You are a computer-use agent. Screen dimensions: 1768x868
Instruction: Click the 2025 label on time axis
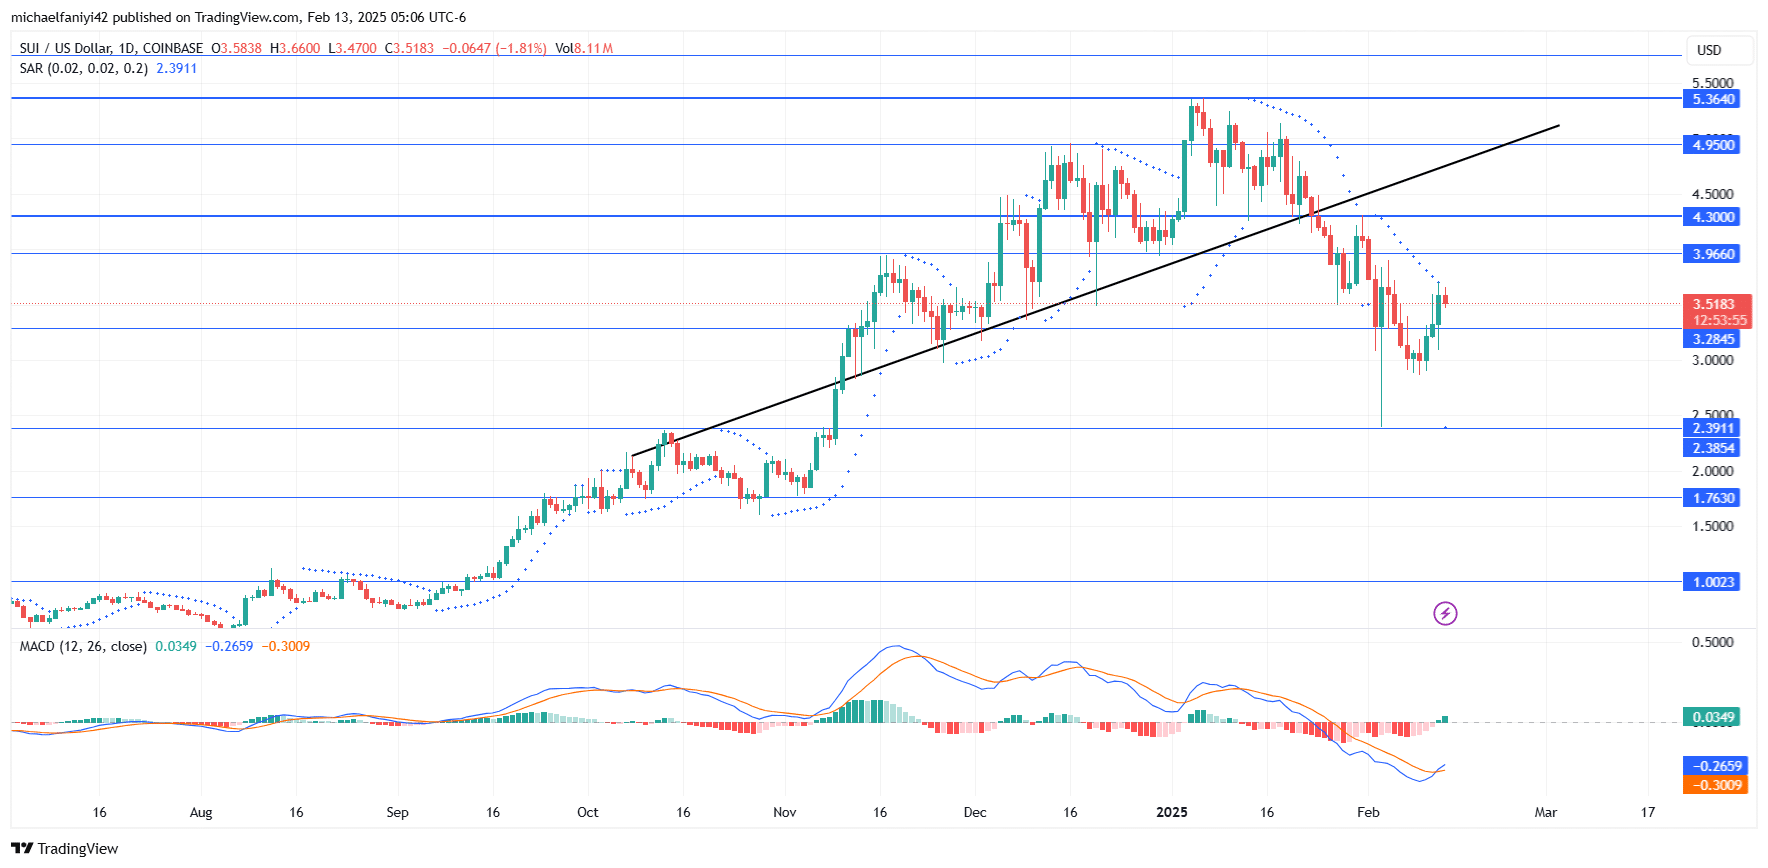1171,812
